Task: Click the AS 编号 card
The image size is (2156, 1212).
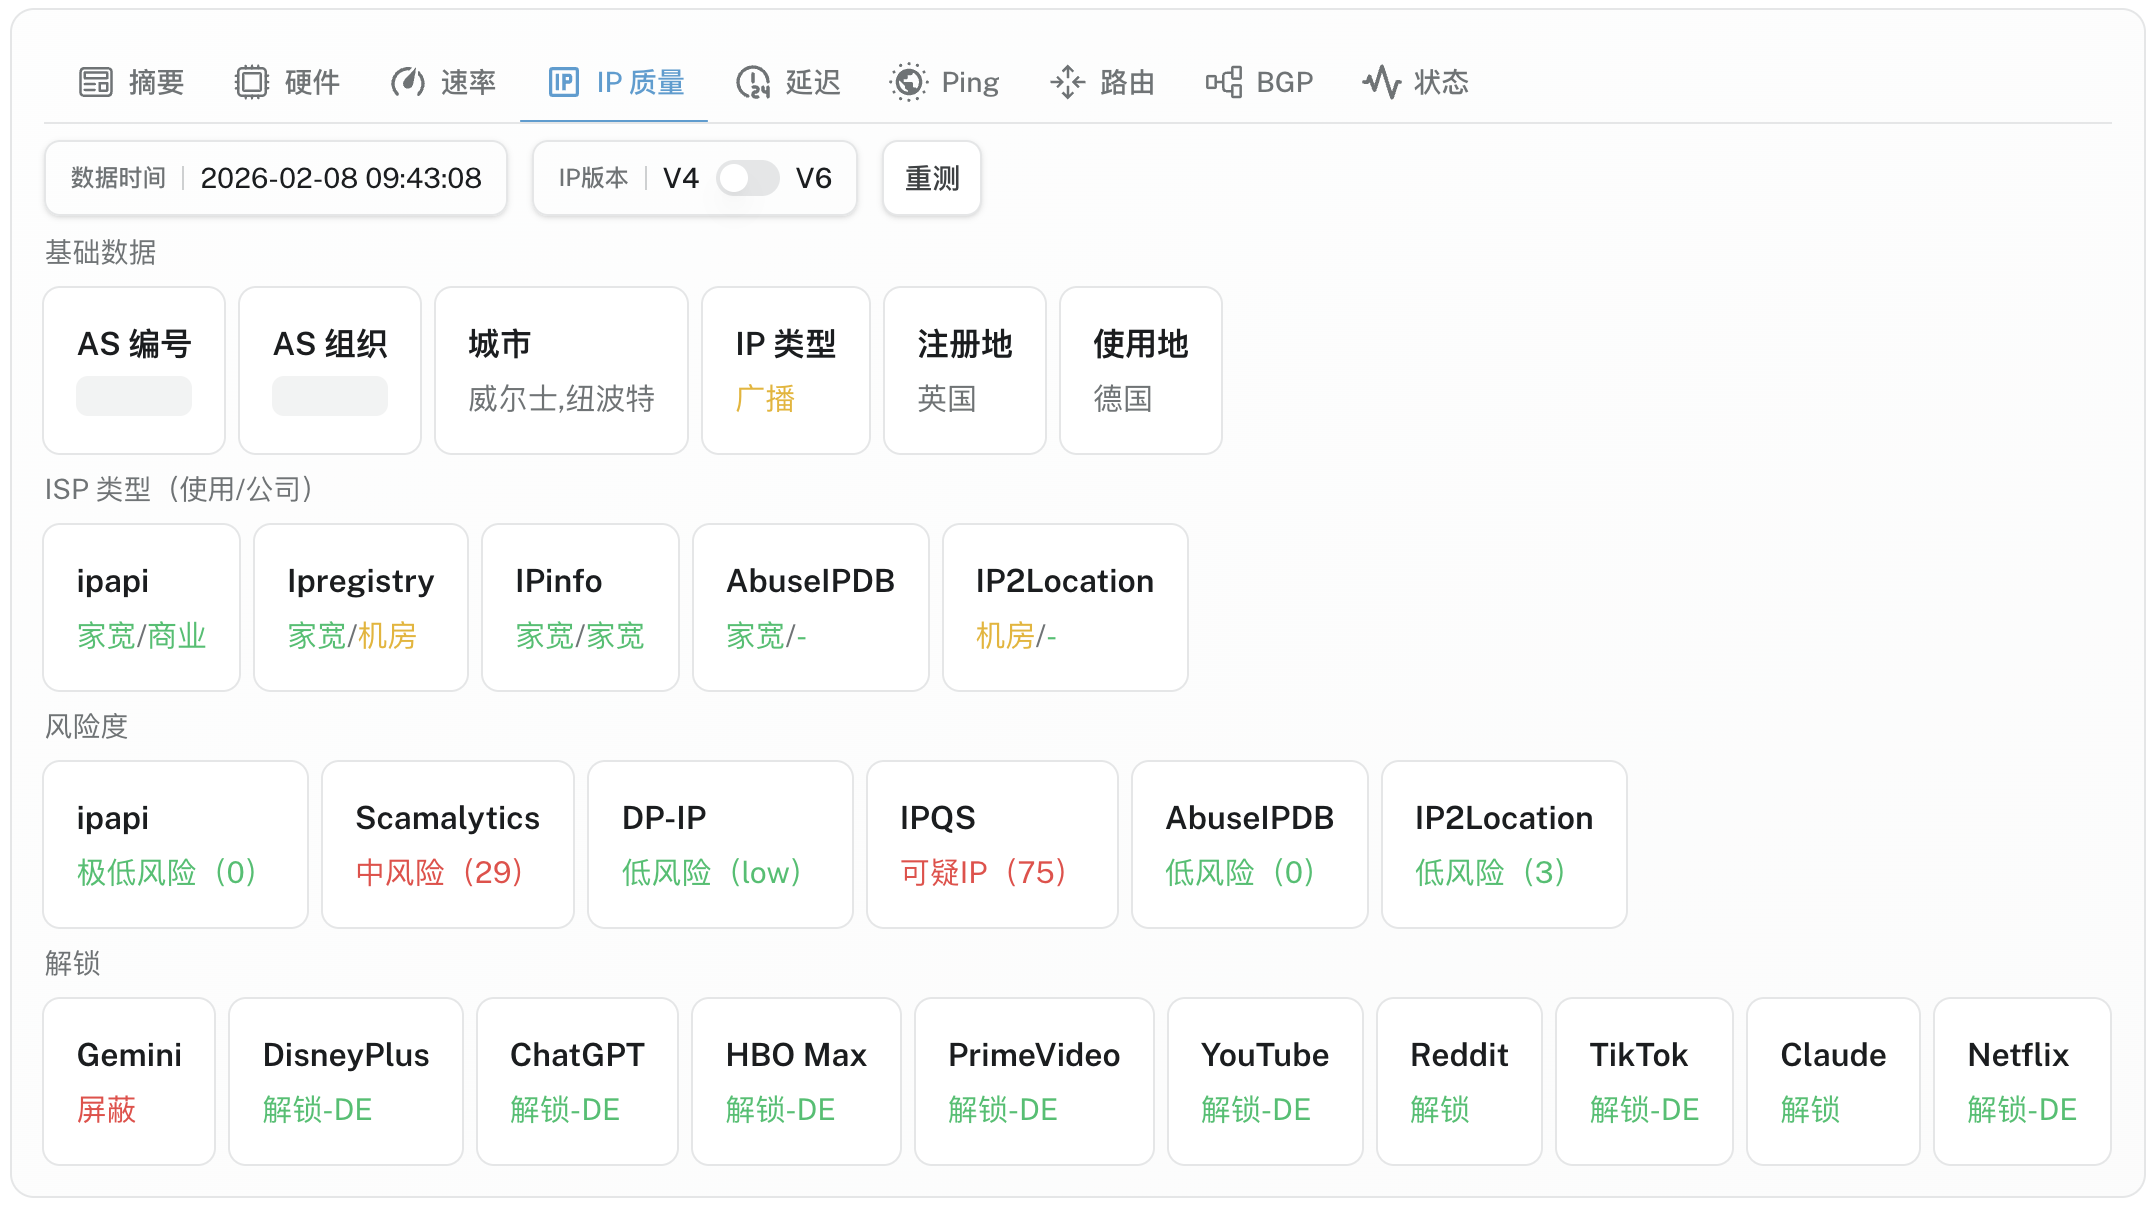Action: pos(134,370)
